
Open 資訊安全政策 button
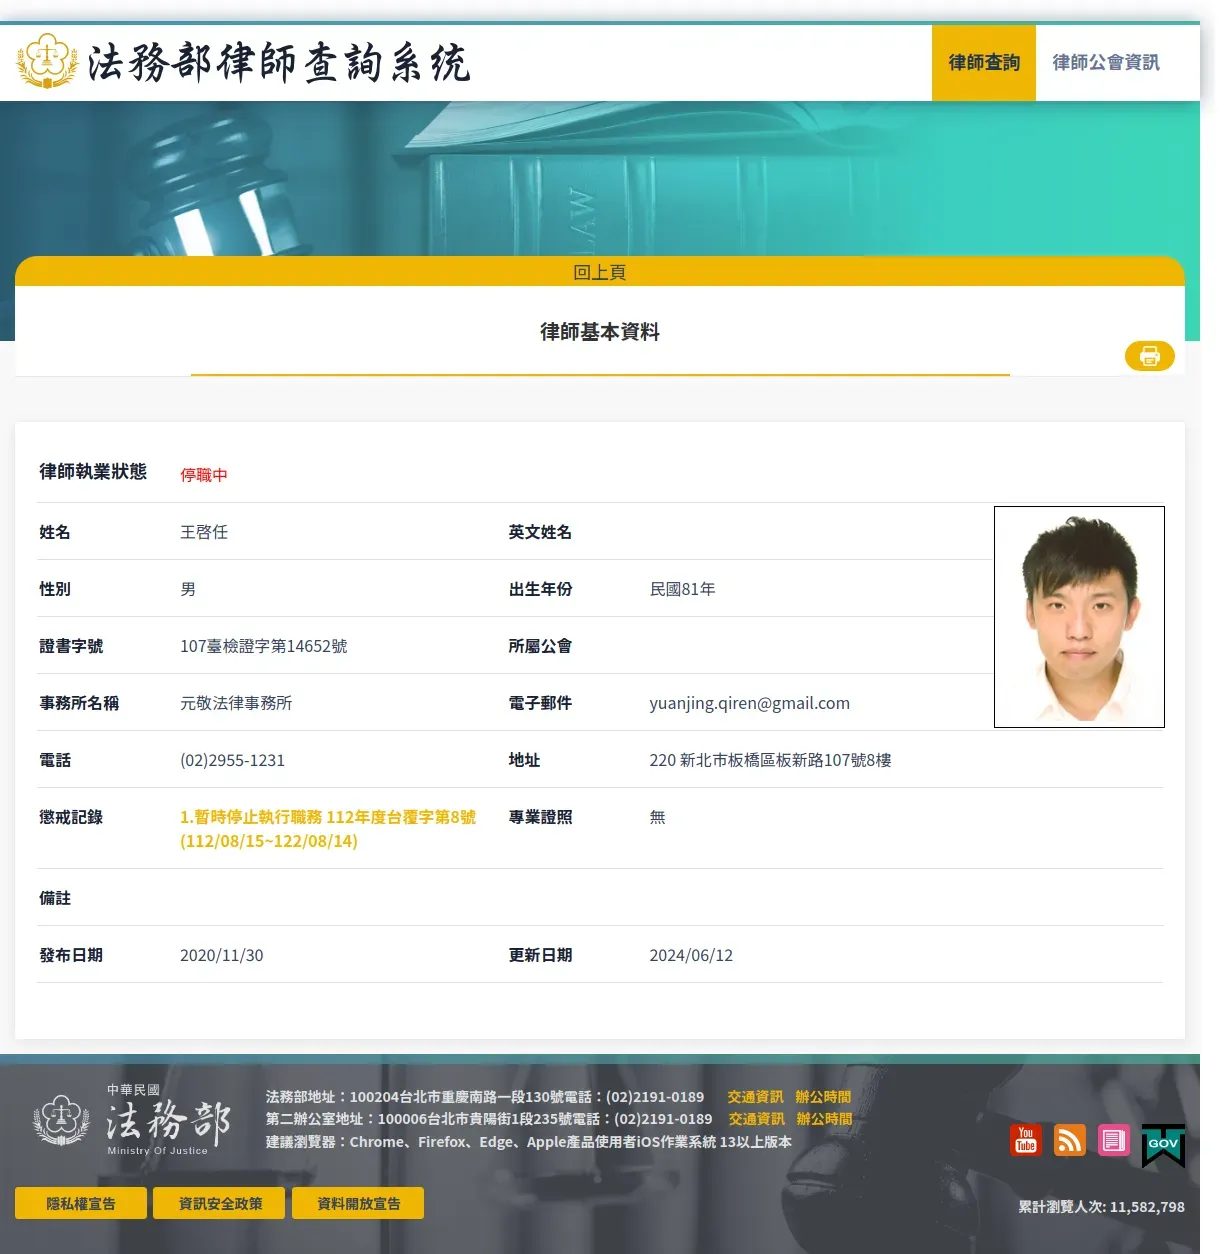pyautogui.click(x=220, y=1203)
